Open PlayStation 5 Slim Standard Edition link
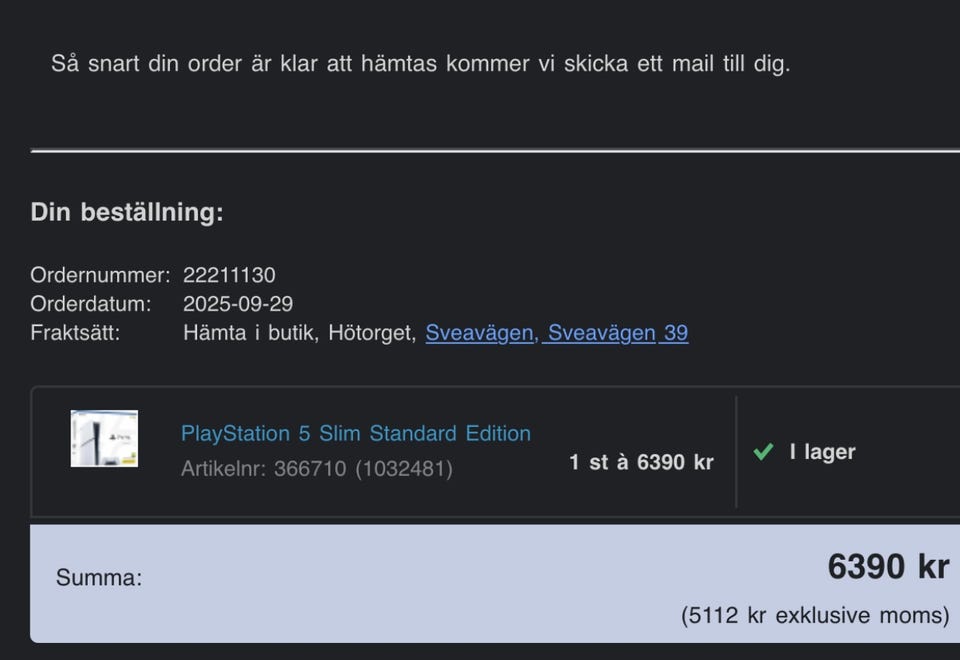The height and width of the screenshot is (660, 960). tap(356, 434)
